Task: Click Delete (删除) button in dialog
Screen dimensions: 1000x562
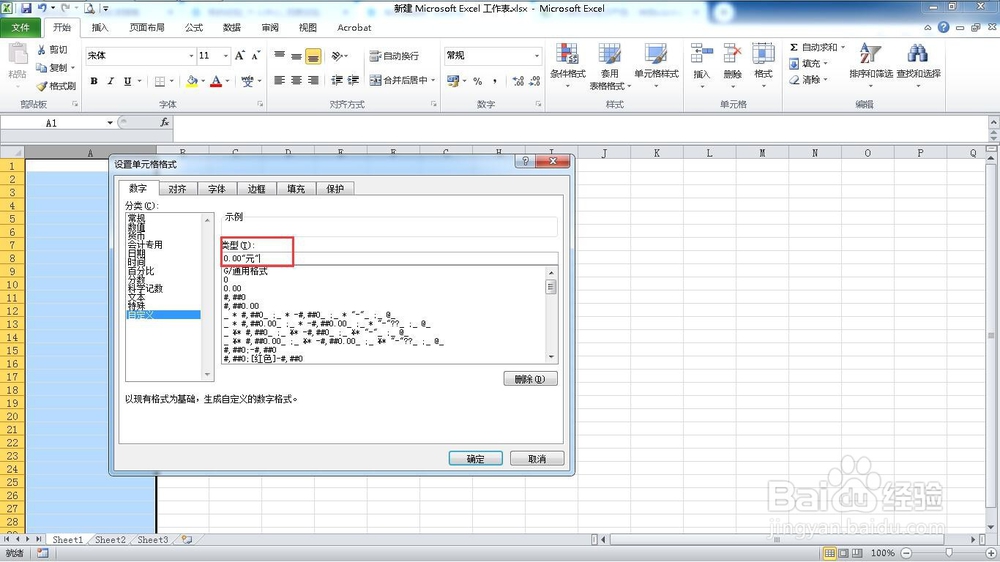Action: click(530, 379)
